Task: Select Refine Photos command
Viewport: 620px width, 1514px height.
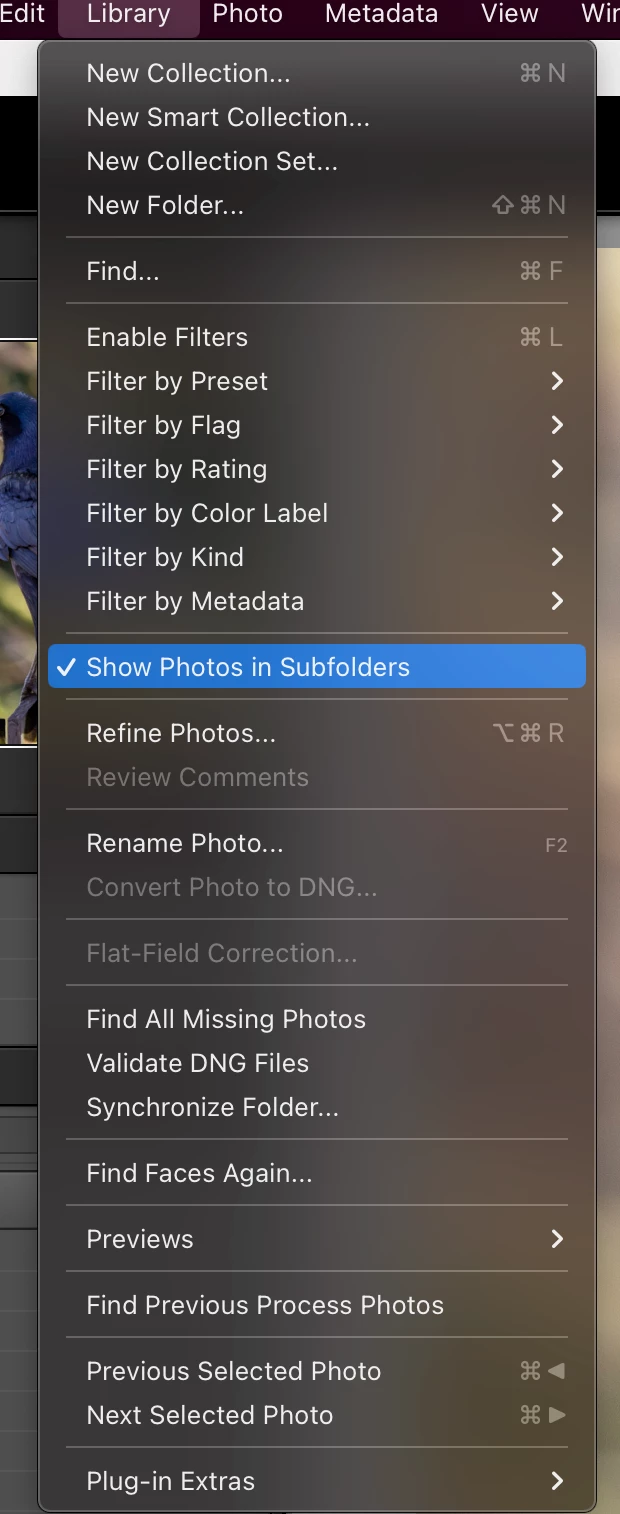Action: coord(316,733)
